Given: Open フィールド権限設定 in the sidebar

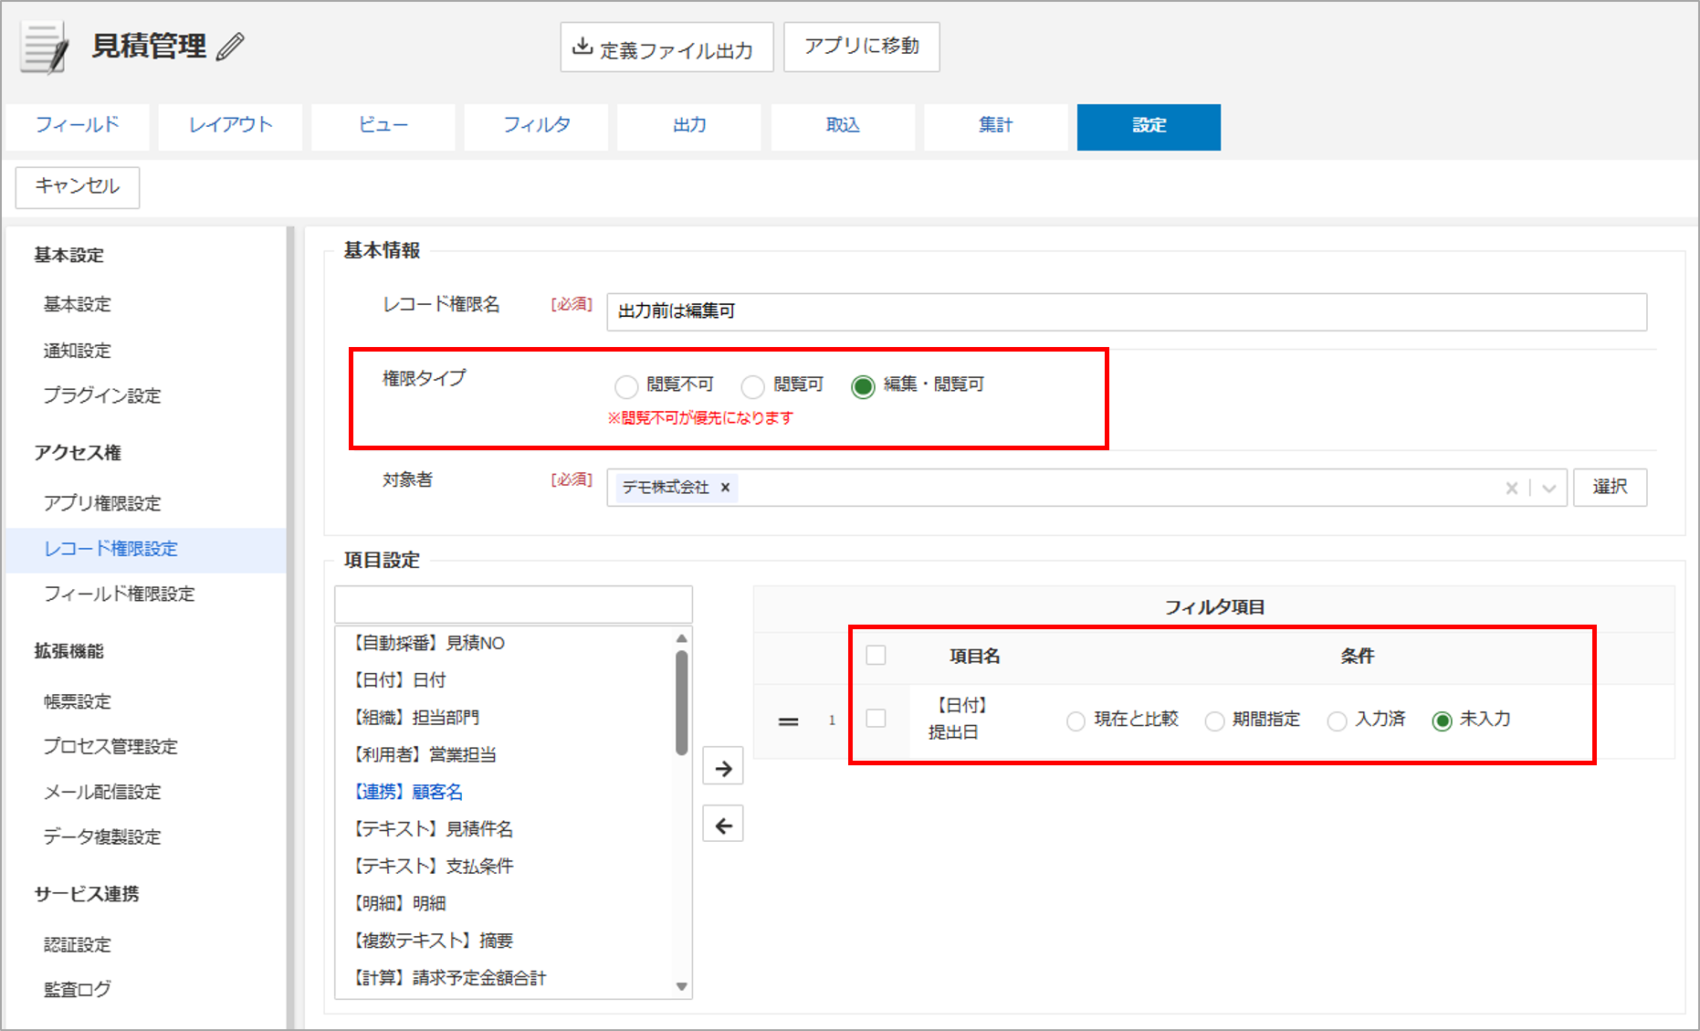Looking at the screenshot, I should point(119,594).
